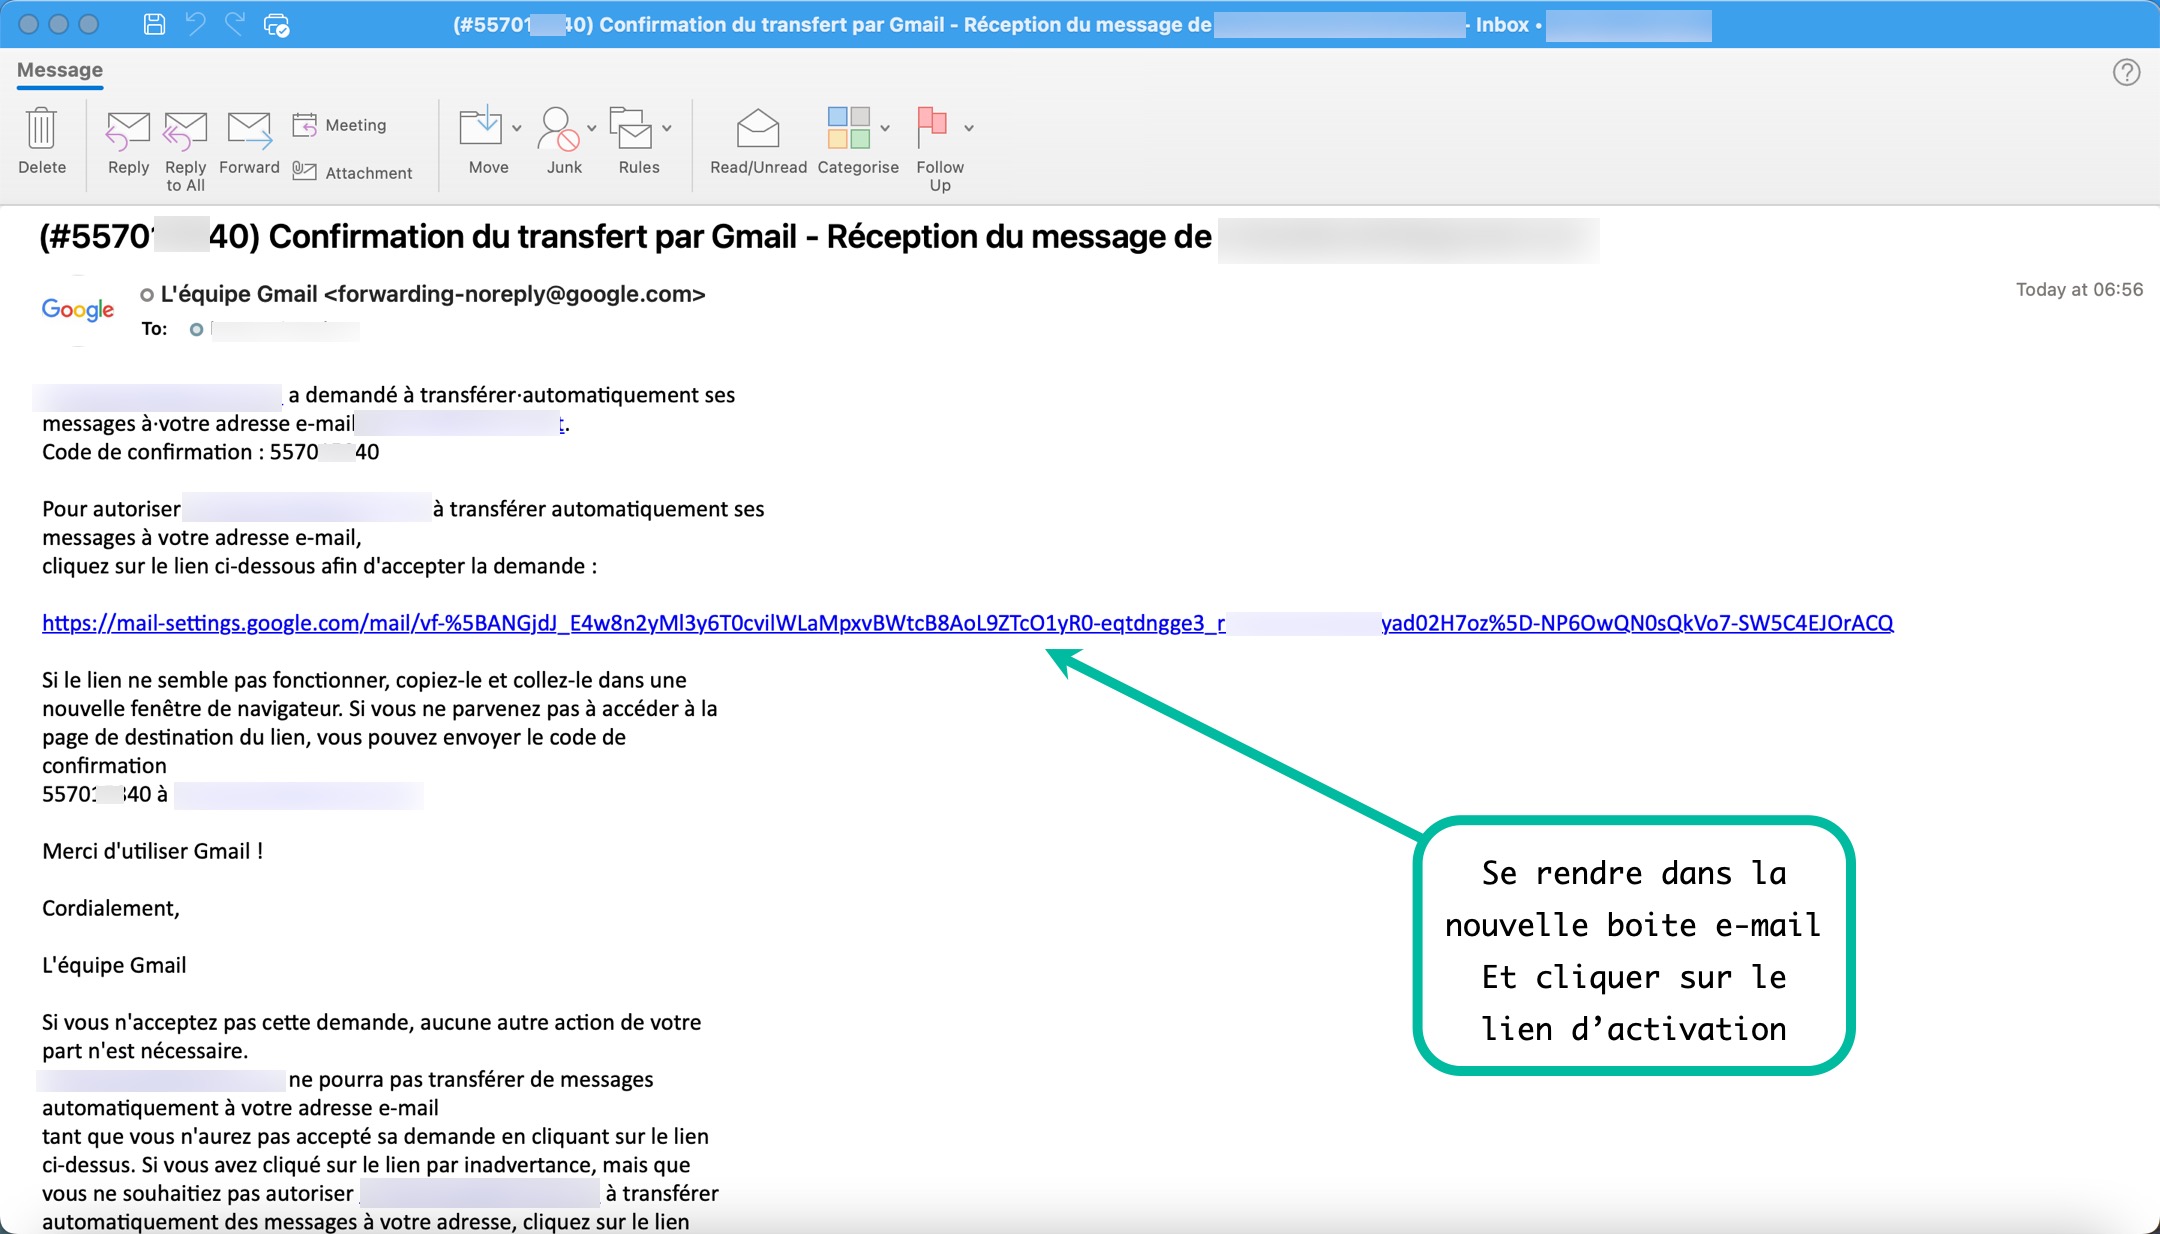Click the save icon in title bar

[154, 24]
